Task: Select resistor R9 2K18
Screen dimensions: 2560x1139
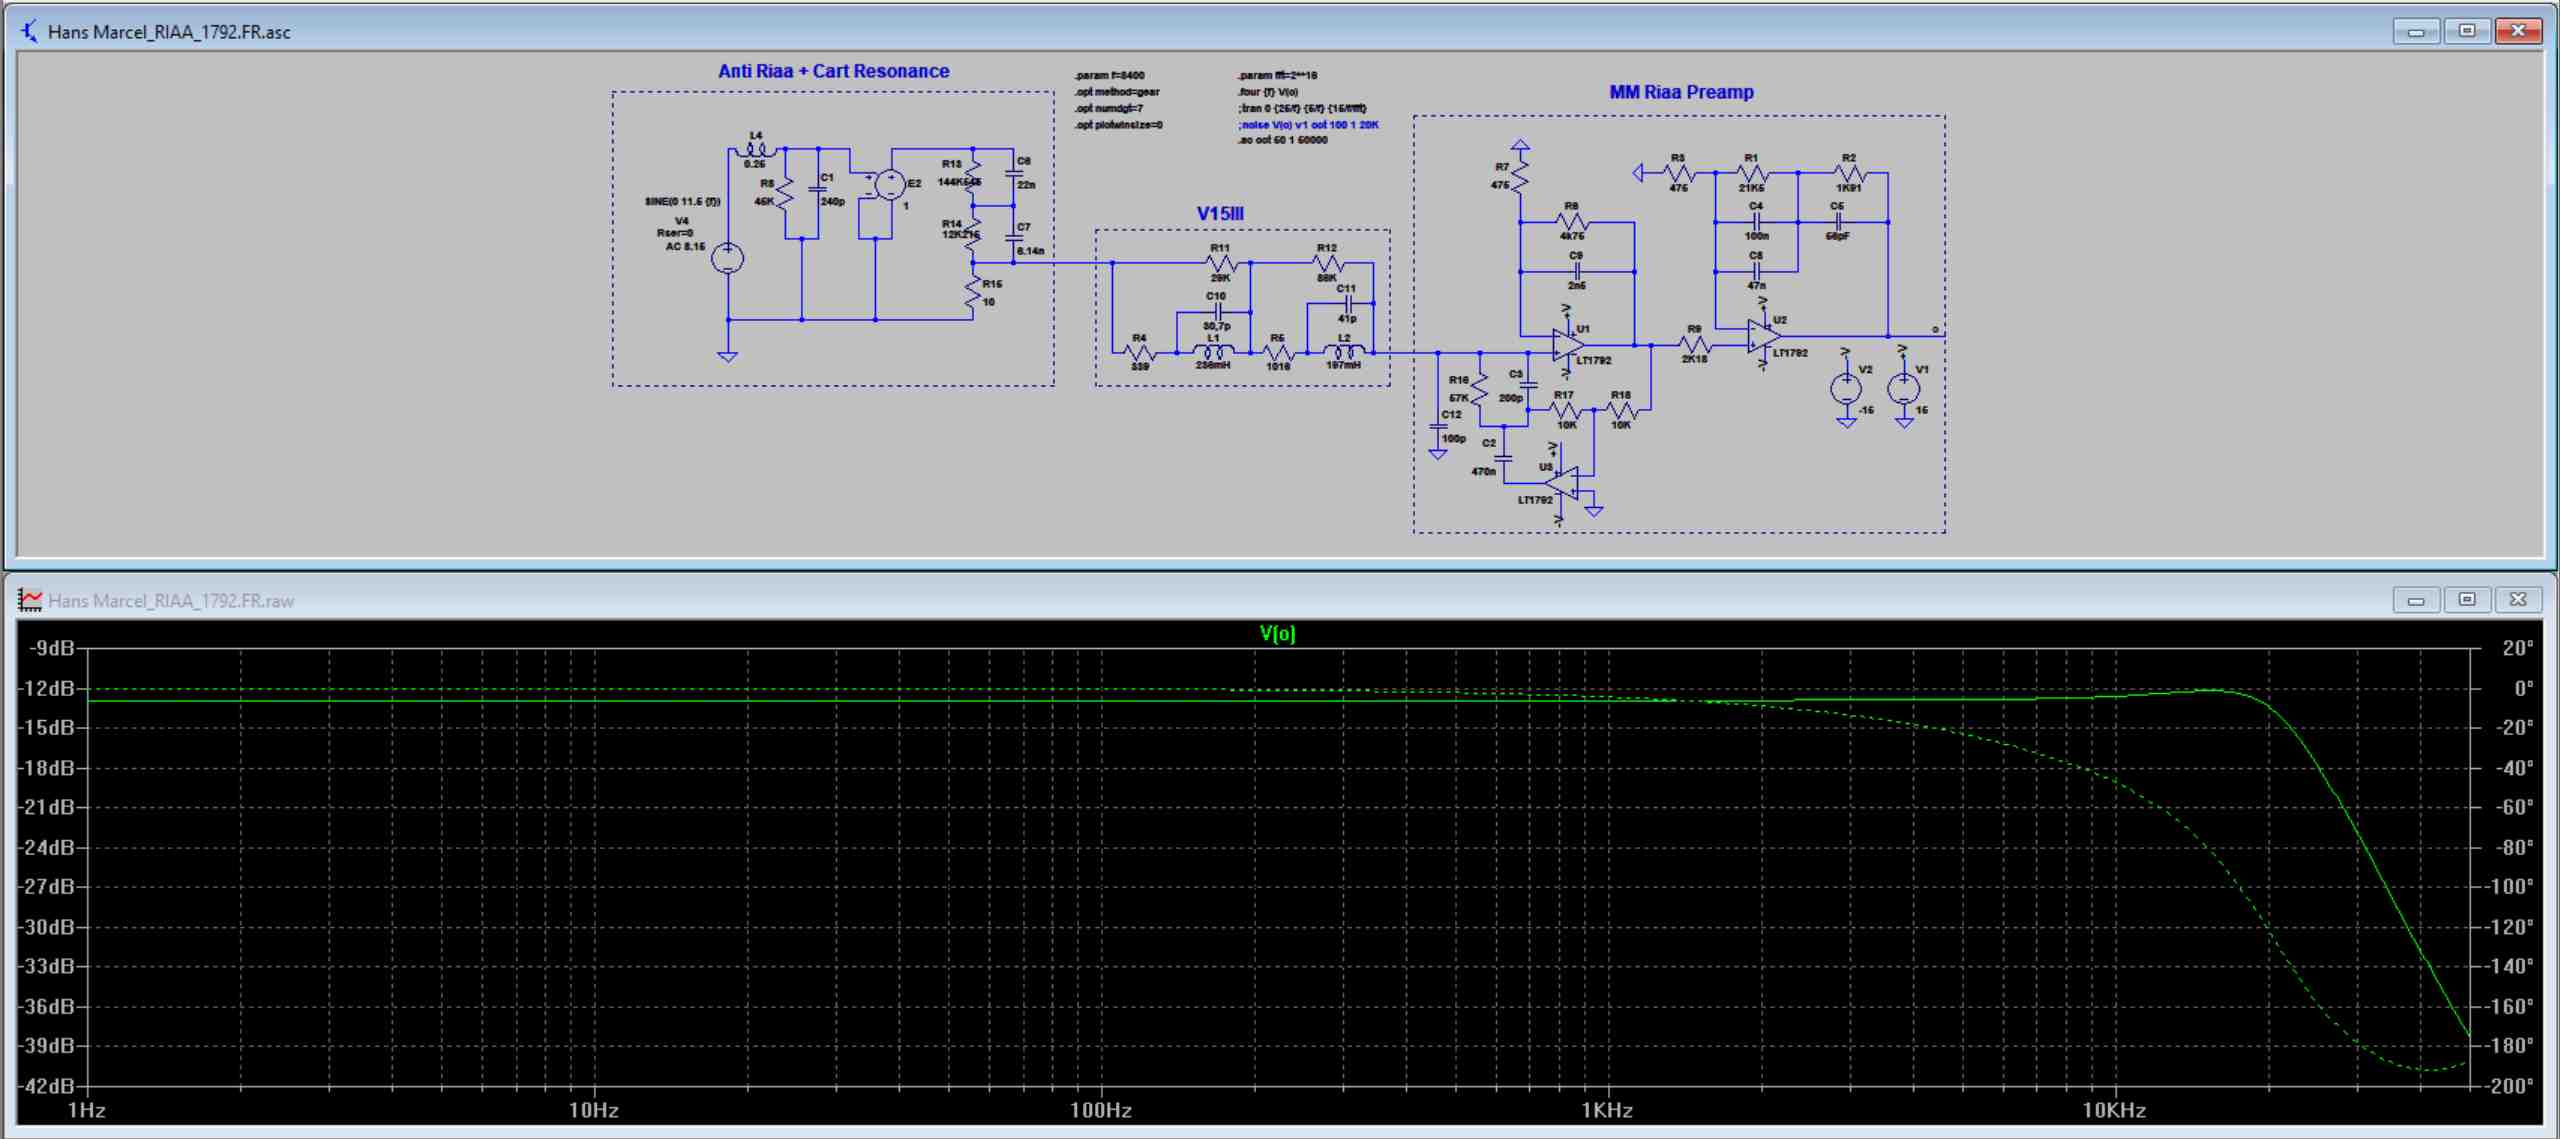Action: pyautogui.click(x=1695, y=345)
